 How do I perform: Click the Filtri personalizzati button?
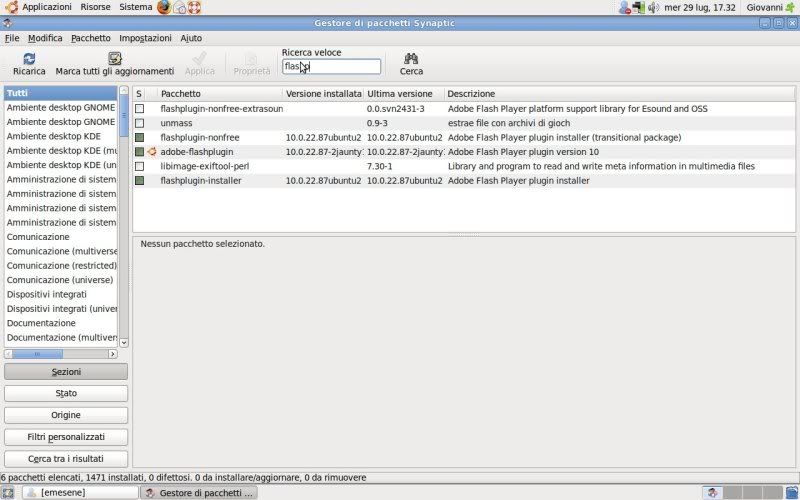click(66, 437)
